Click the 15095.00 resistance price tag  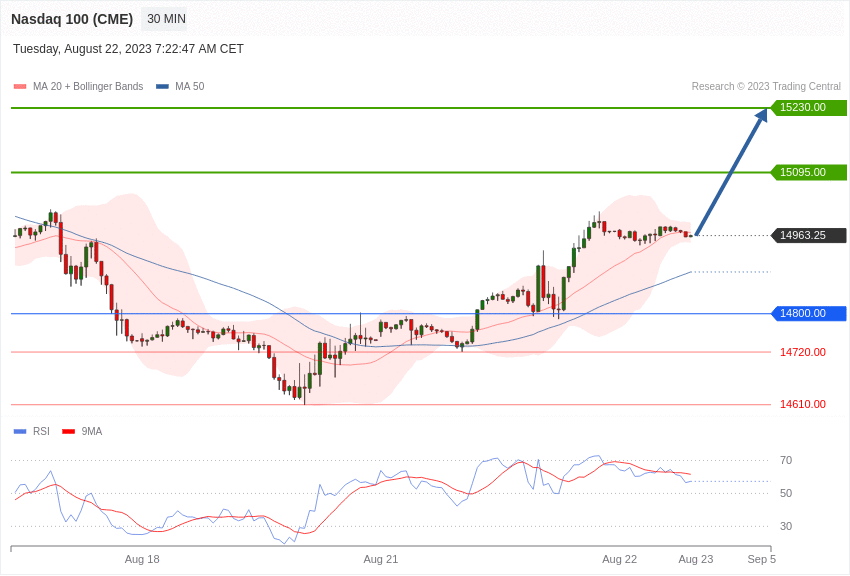pyautogui.click(x=808, y=172)
